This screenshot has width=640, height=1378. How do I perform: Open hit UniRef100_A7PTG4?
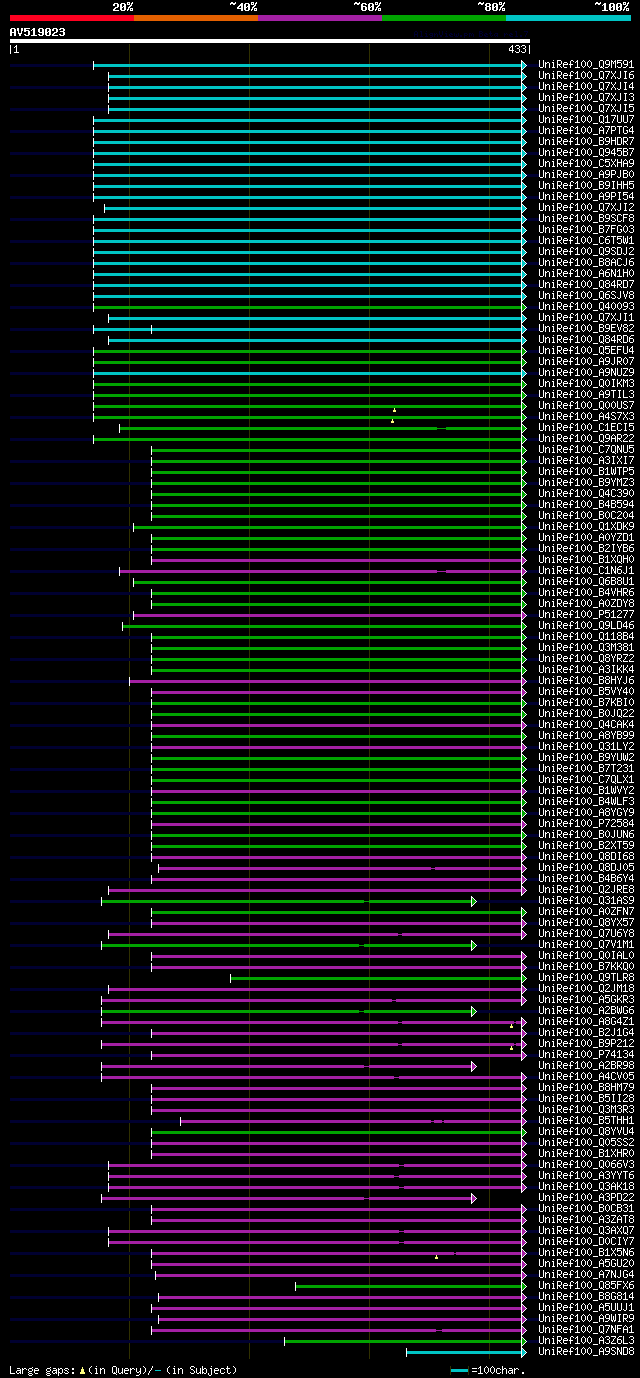tap(586, 131)
